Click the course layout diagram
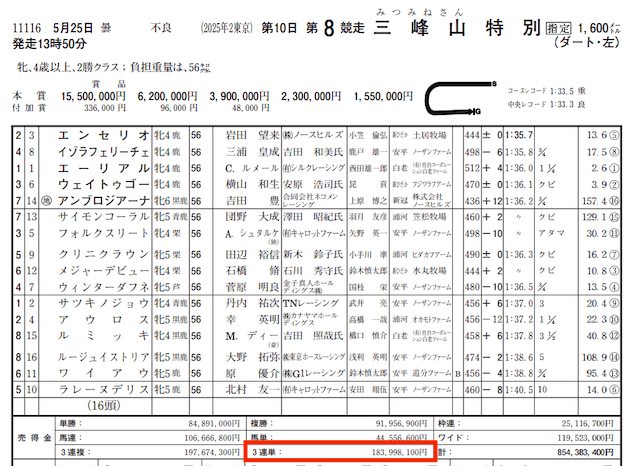The image size is (640, 466). coord(460,98)
